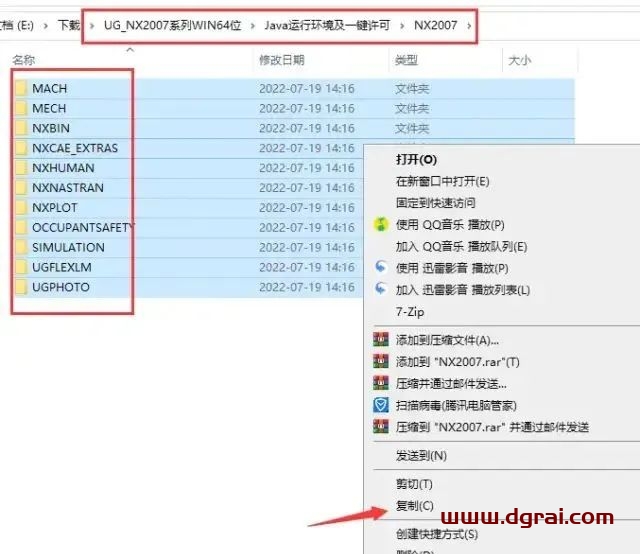The height and width of the screenshot is (554, 640).
Task: Click the QQ Music icon in context menu
Action: tap(381, 225)
